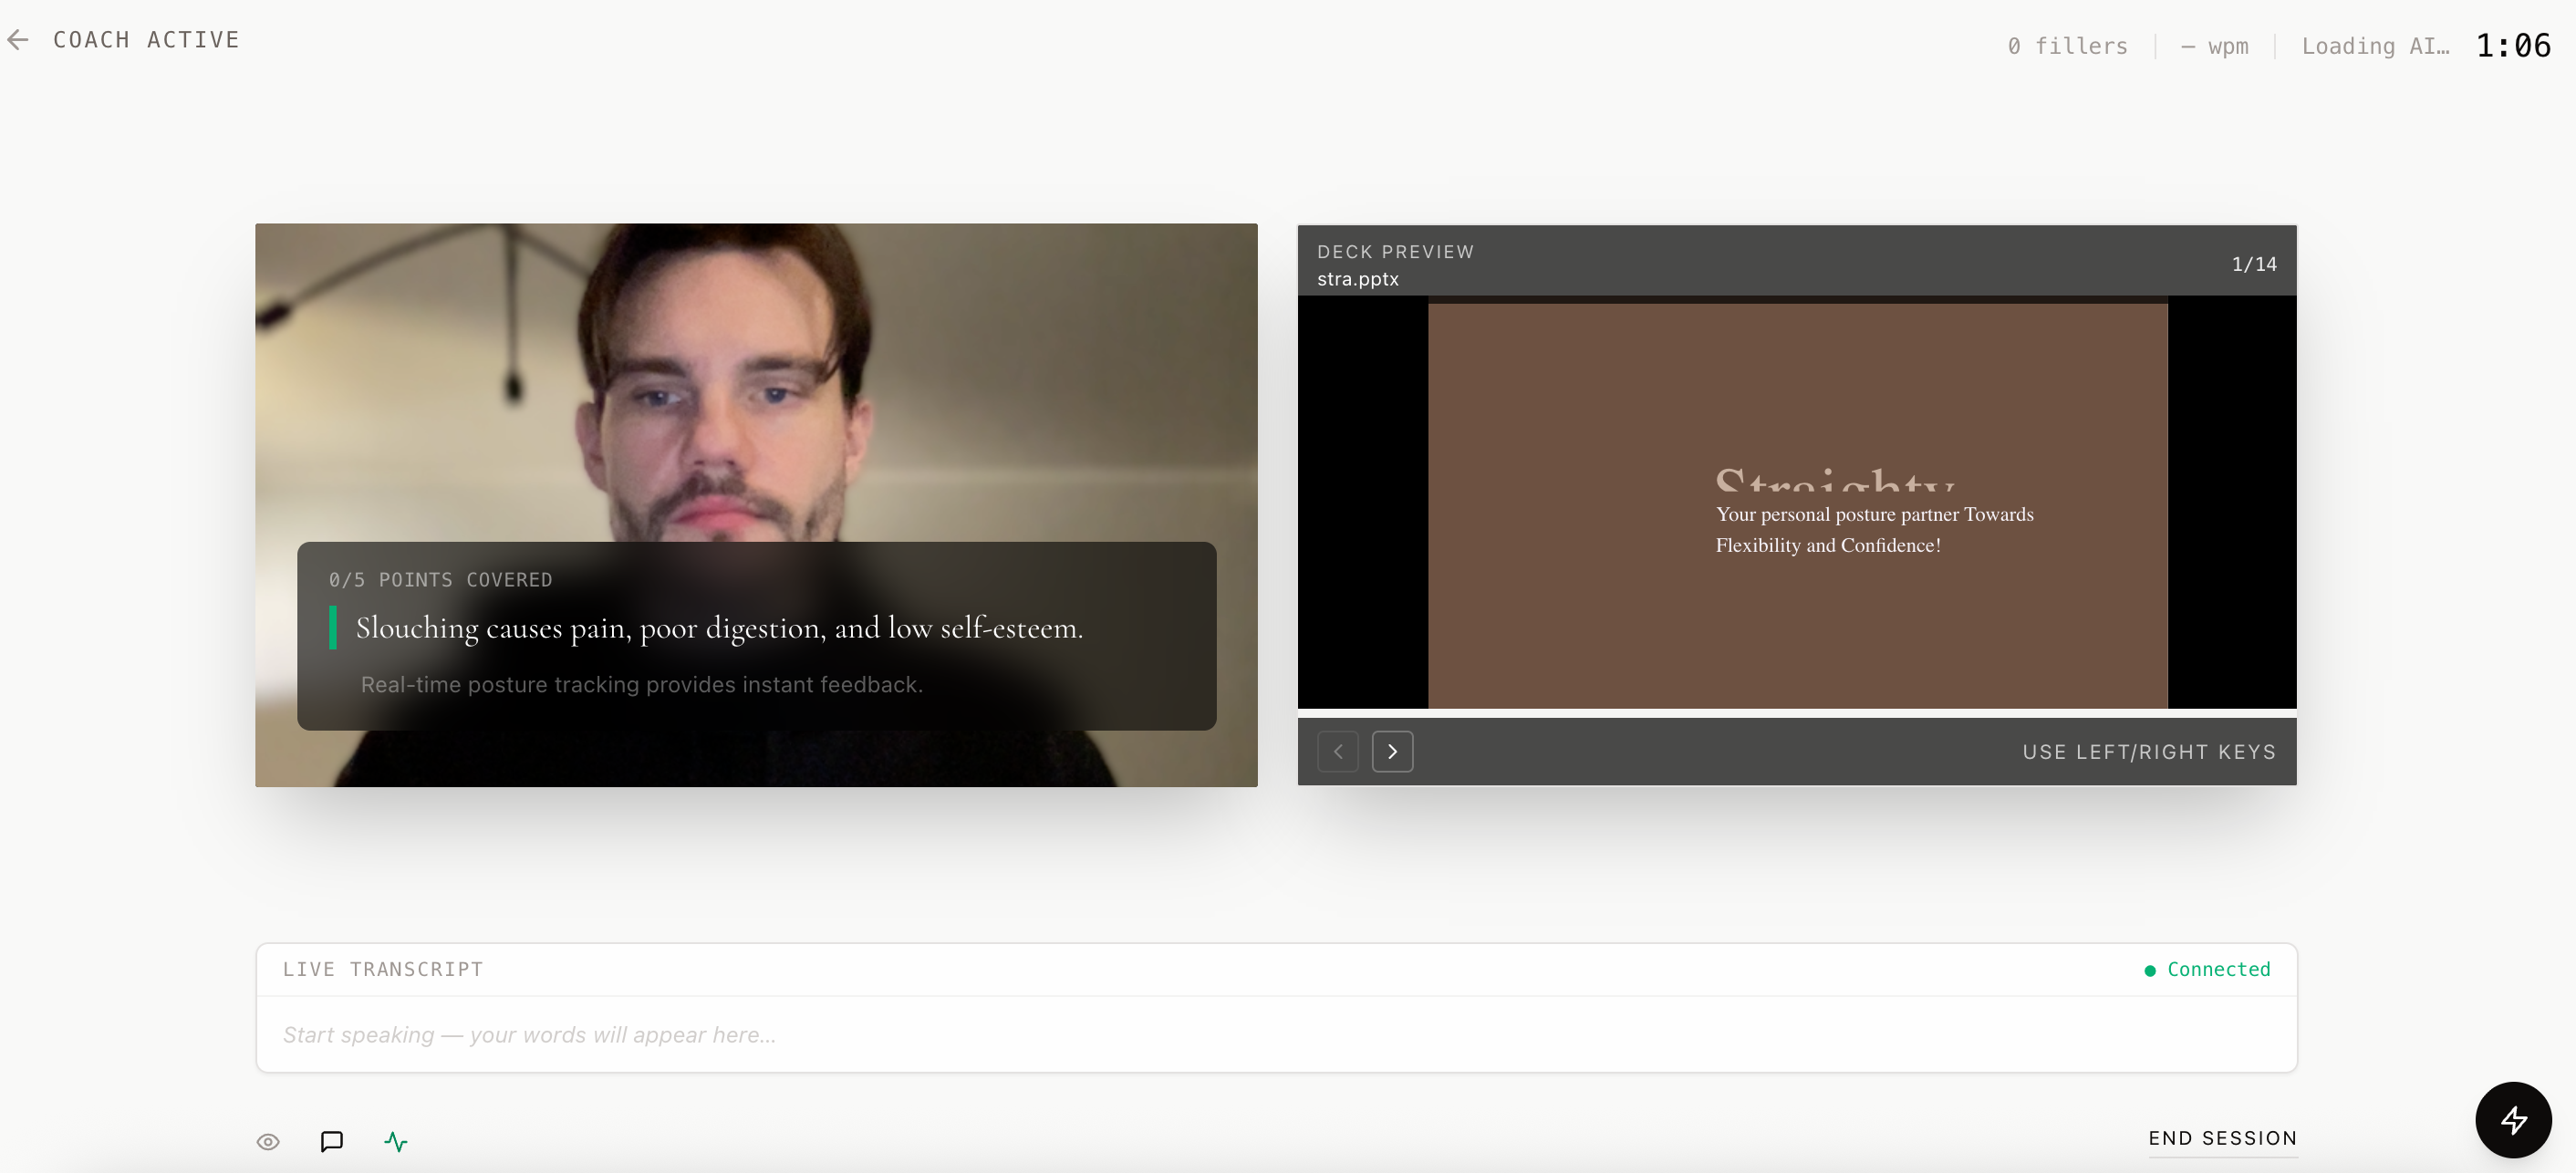This screenshot has width=2576, height=1173.
Task: Click the slide preview thumbnail
Action: tap(1797, 506)
